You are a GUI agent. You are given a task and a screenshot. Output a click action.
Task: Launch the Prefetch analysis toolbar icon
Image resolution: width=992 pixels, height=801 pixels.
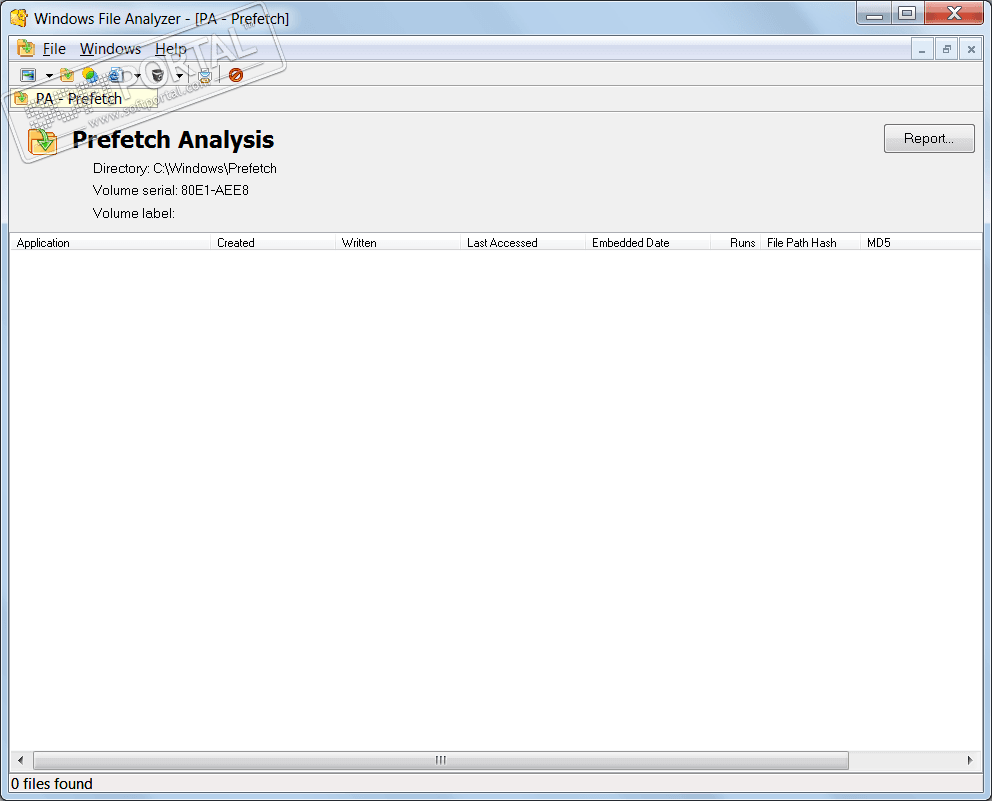[66, 75]
